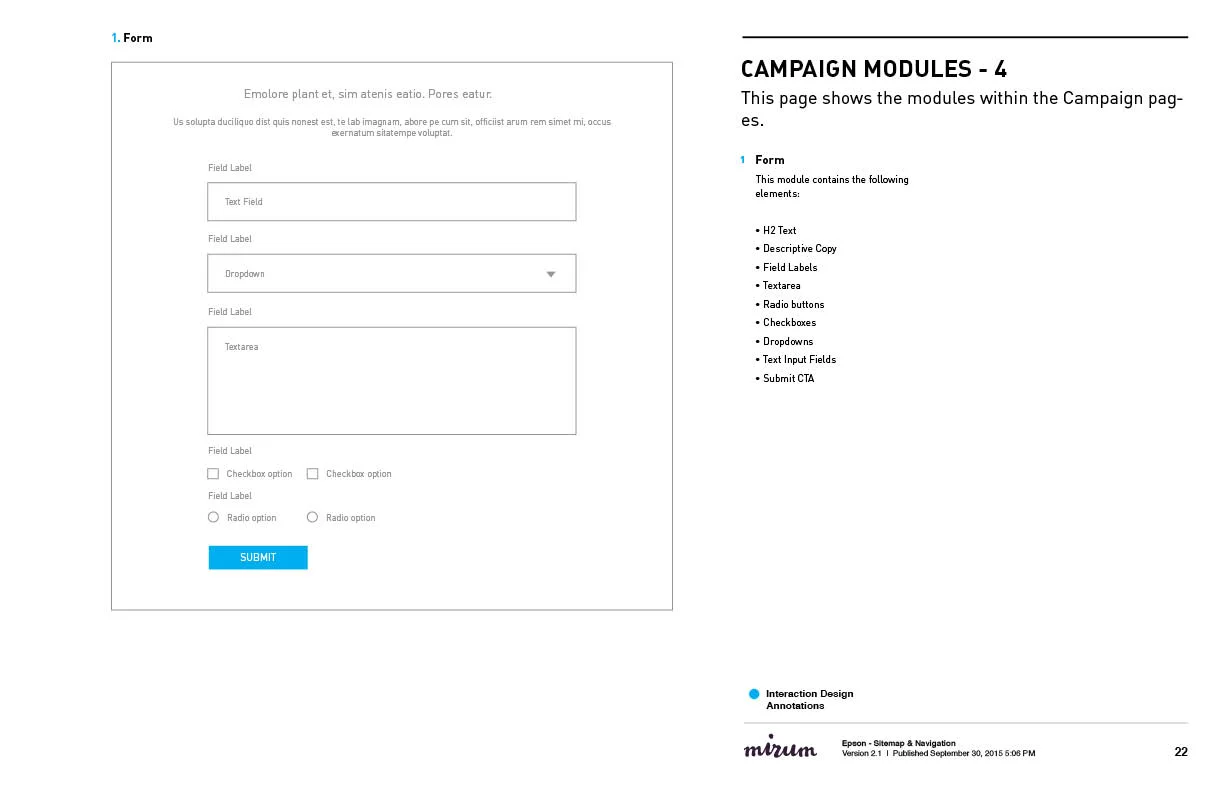1224x792 pixels.
Task: Click the Dropdown field box
Action: (392, 273)
